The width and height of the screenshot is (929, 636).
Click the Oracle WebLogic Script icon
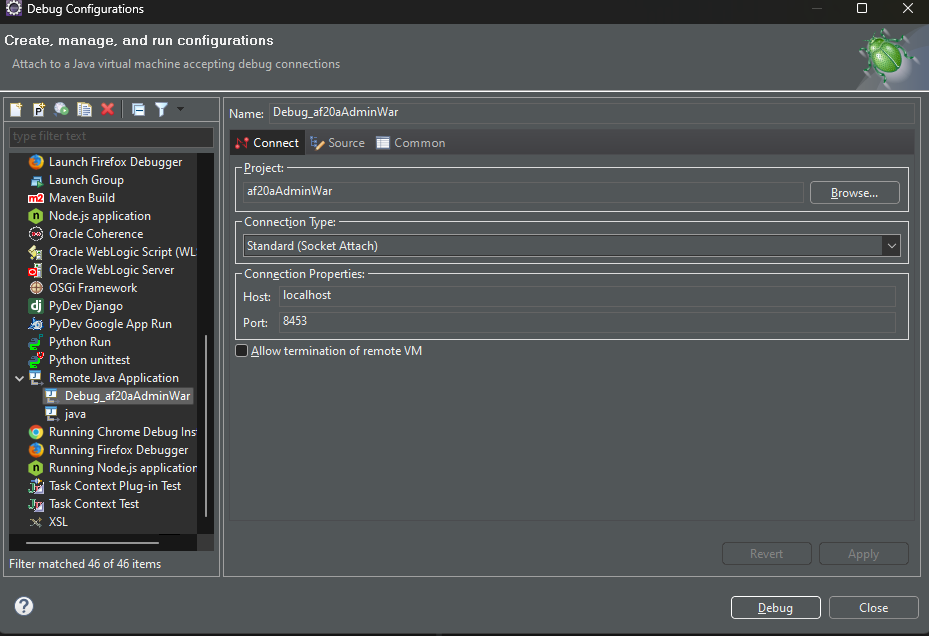click(36, 253)
